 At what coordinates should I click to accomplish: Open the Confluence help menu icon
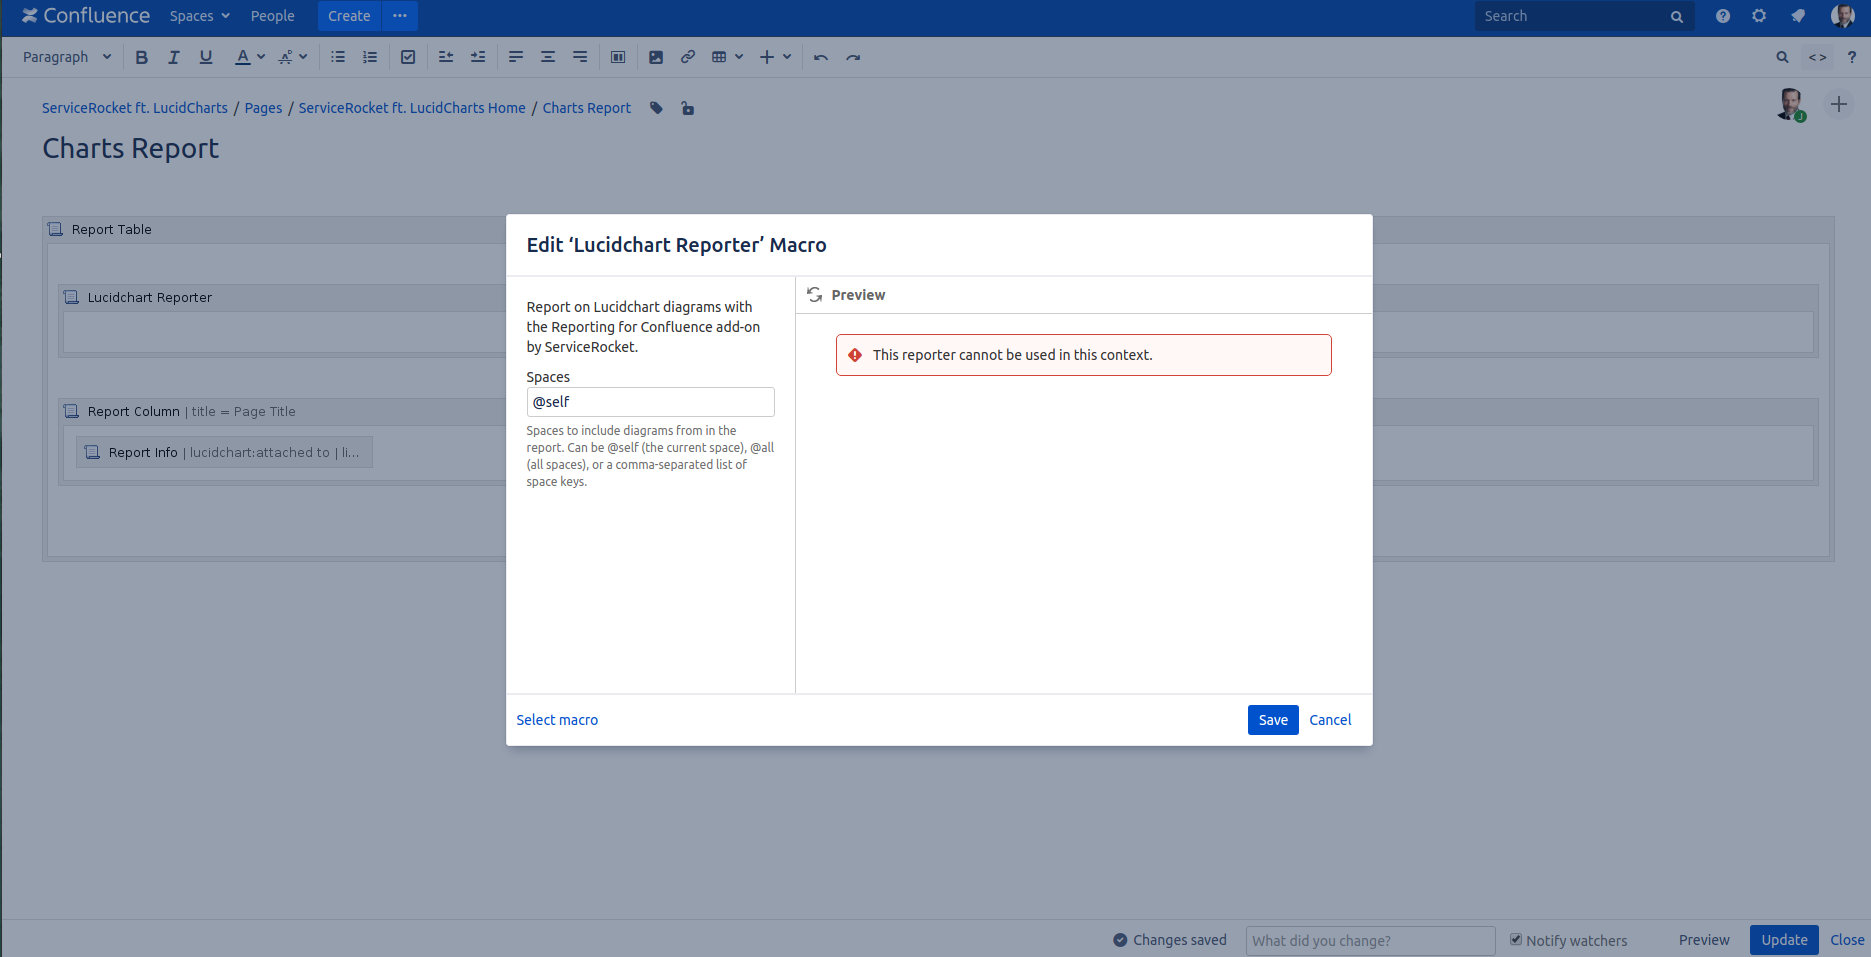click(x=1723, y=16)
